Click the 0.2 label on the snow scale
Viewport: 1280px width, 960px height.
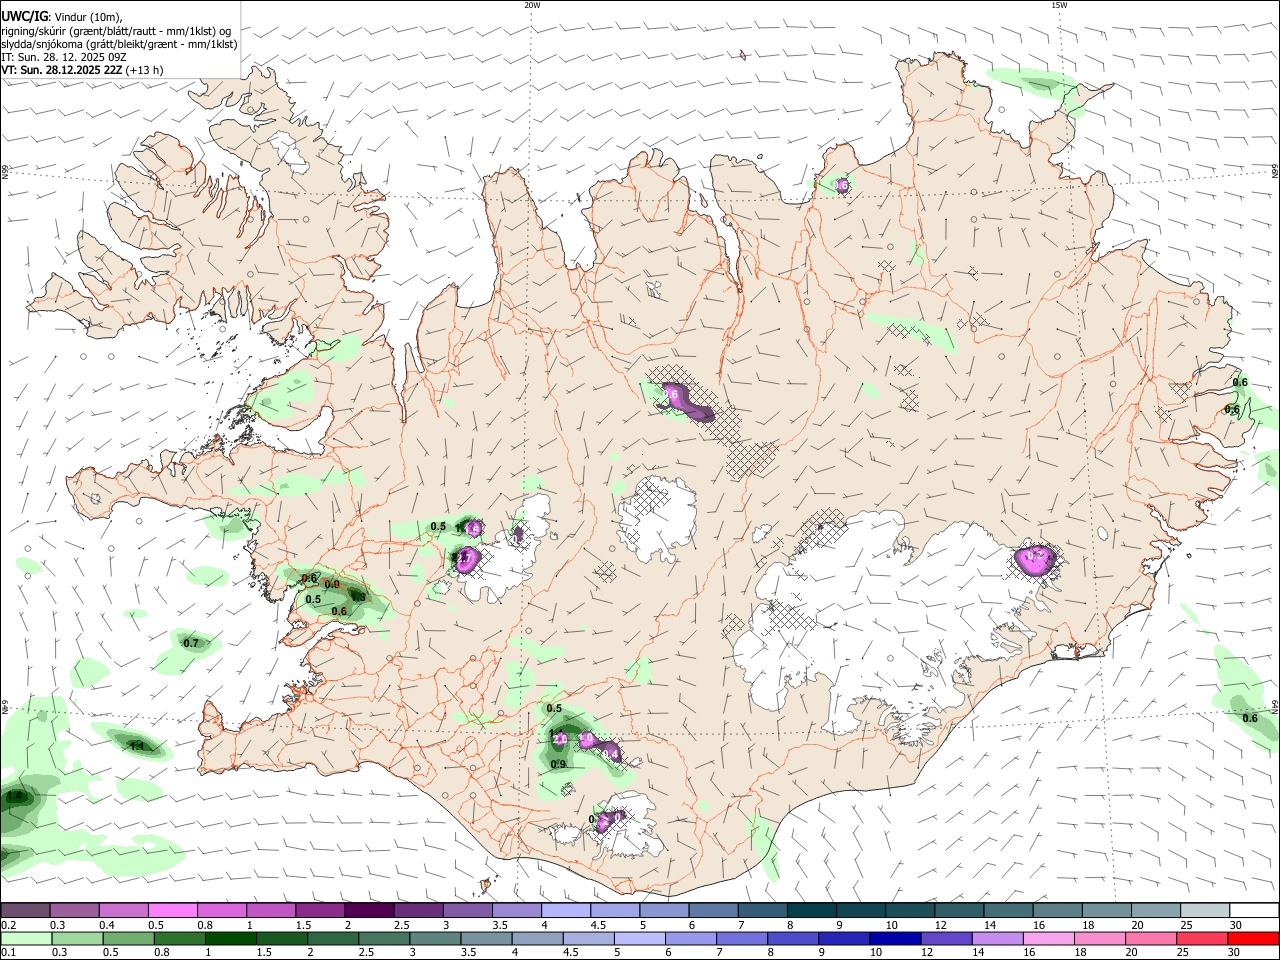tap(8, 925)
